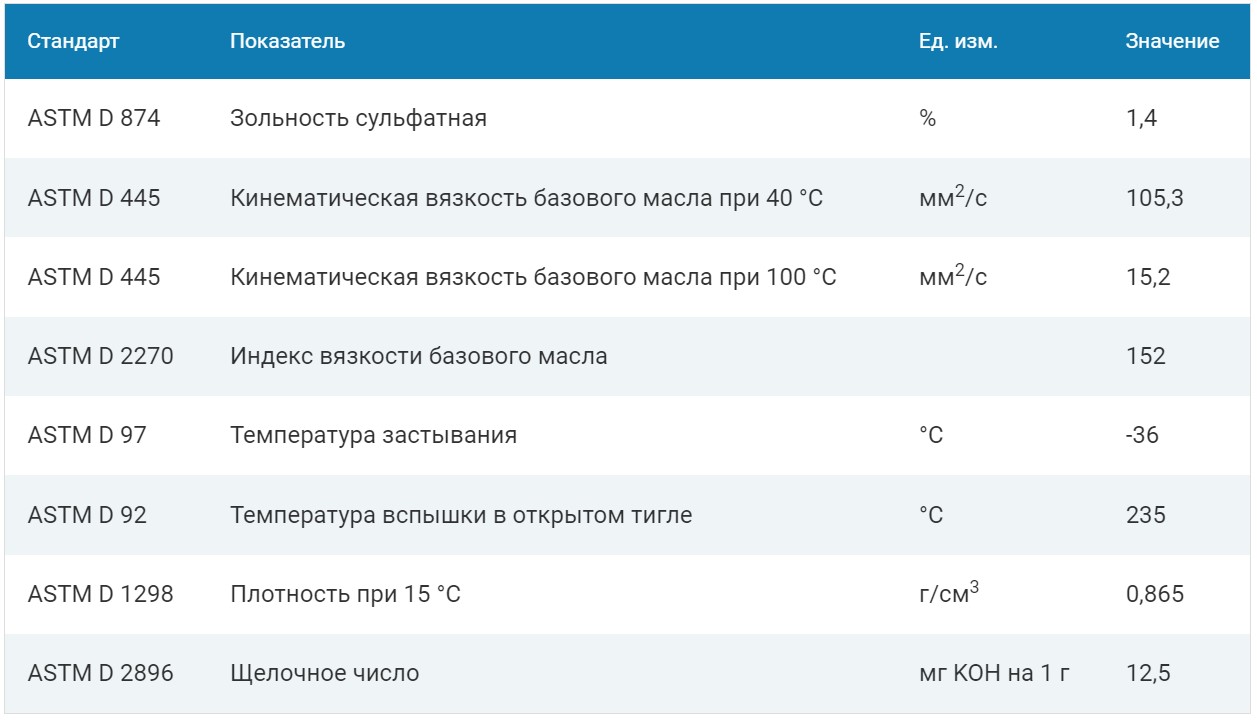Click the viscosity at 100 °C row

(628, 277)
